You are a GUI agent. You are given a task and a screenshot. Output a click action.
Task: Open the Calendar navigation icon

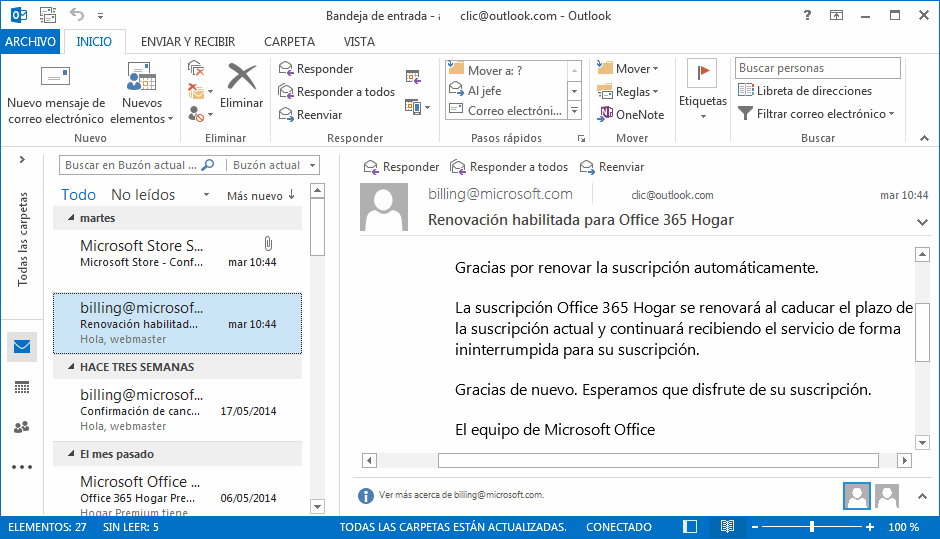[22, 387]
